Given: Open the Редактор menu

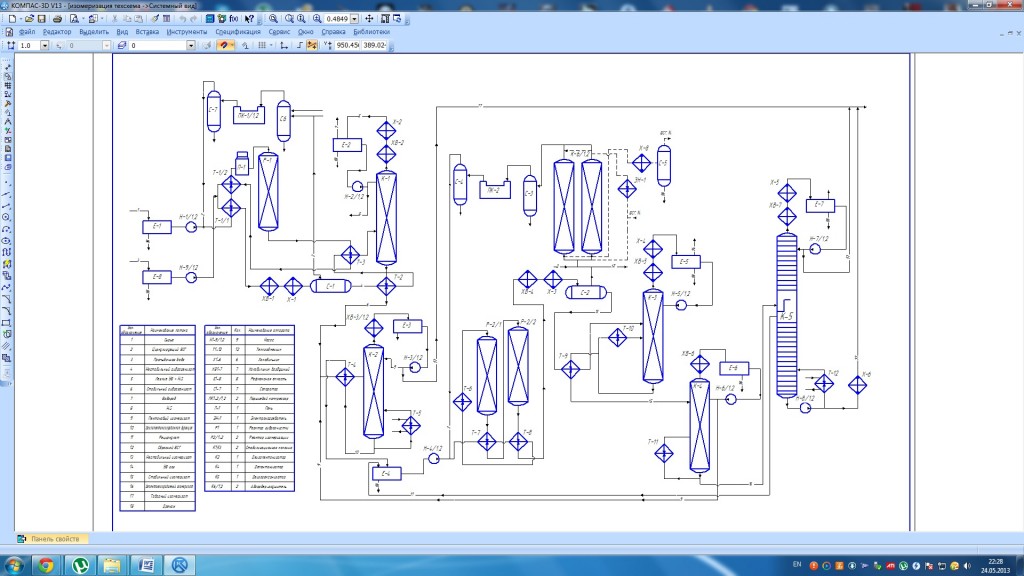Looking at the screenshot, I should click(57, 31).
